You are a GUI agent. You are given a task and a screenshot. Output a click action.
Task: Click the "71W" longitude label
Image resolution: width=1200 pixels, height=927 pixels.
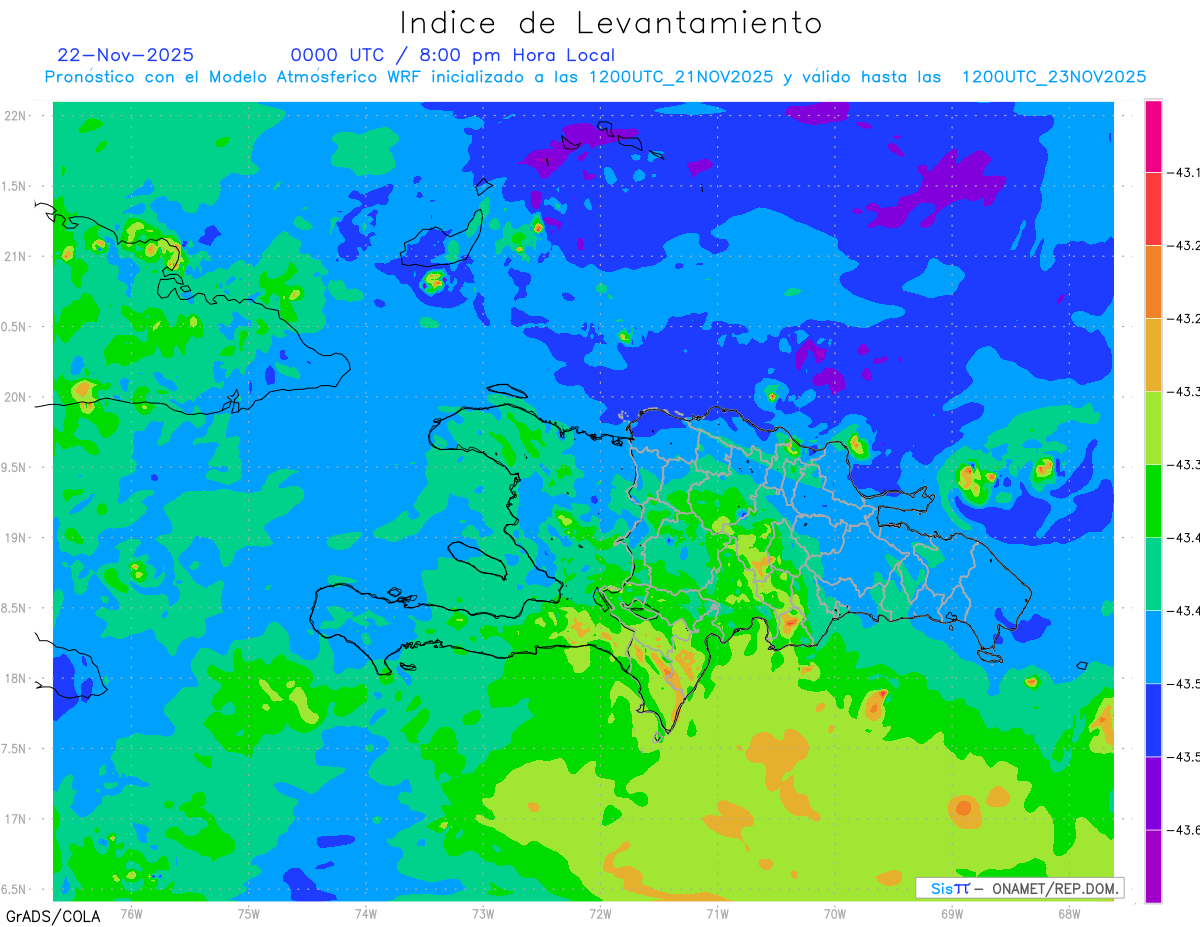coord(717,913)
